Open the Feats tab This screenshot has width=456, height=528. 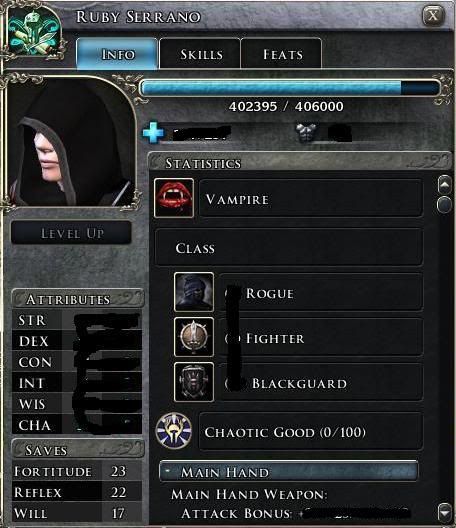pos(282,54)
